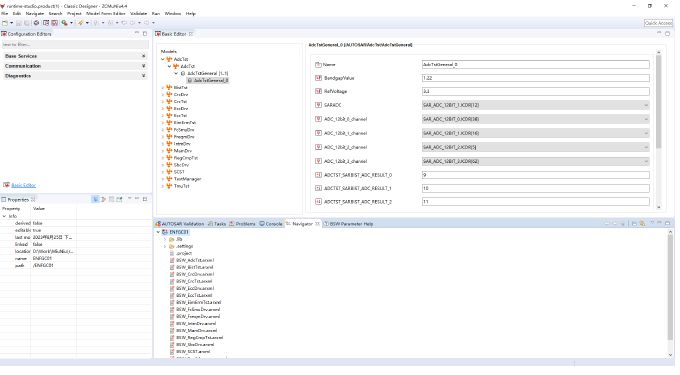Click the BandgapValue parameter icon
680x375 pixels.
[318, 78]
